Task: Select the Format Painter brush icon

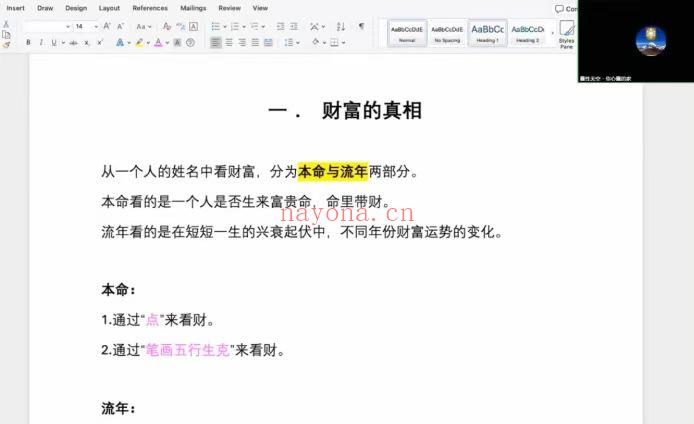Action: (6, 45)
